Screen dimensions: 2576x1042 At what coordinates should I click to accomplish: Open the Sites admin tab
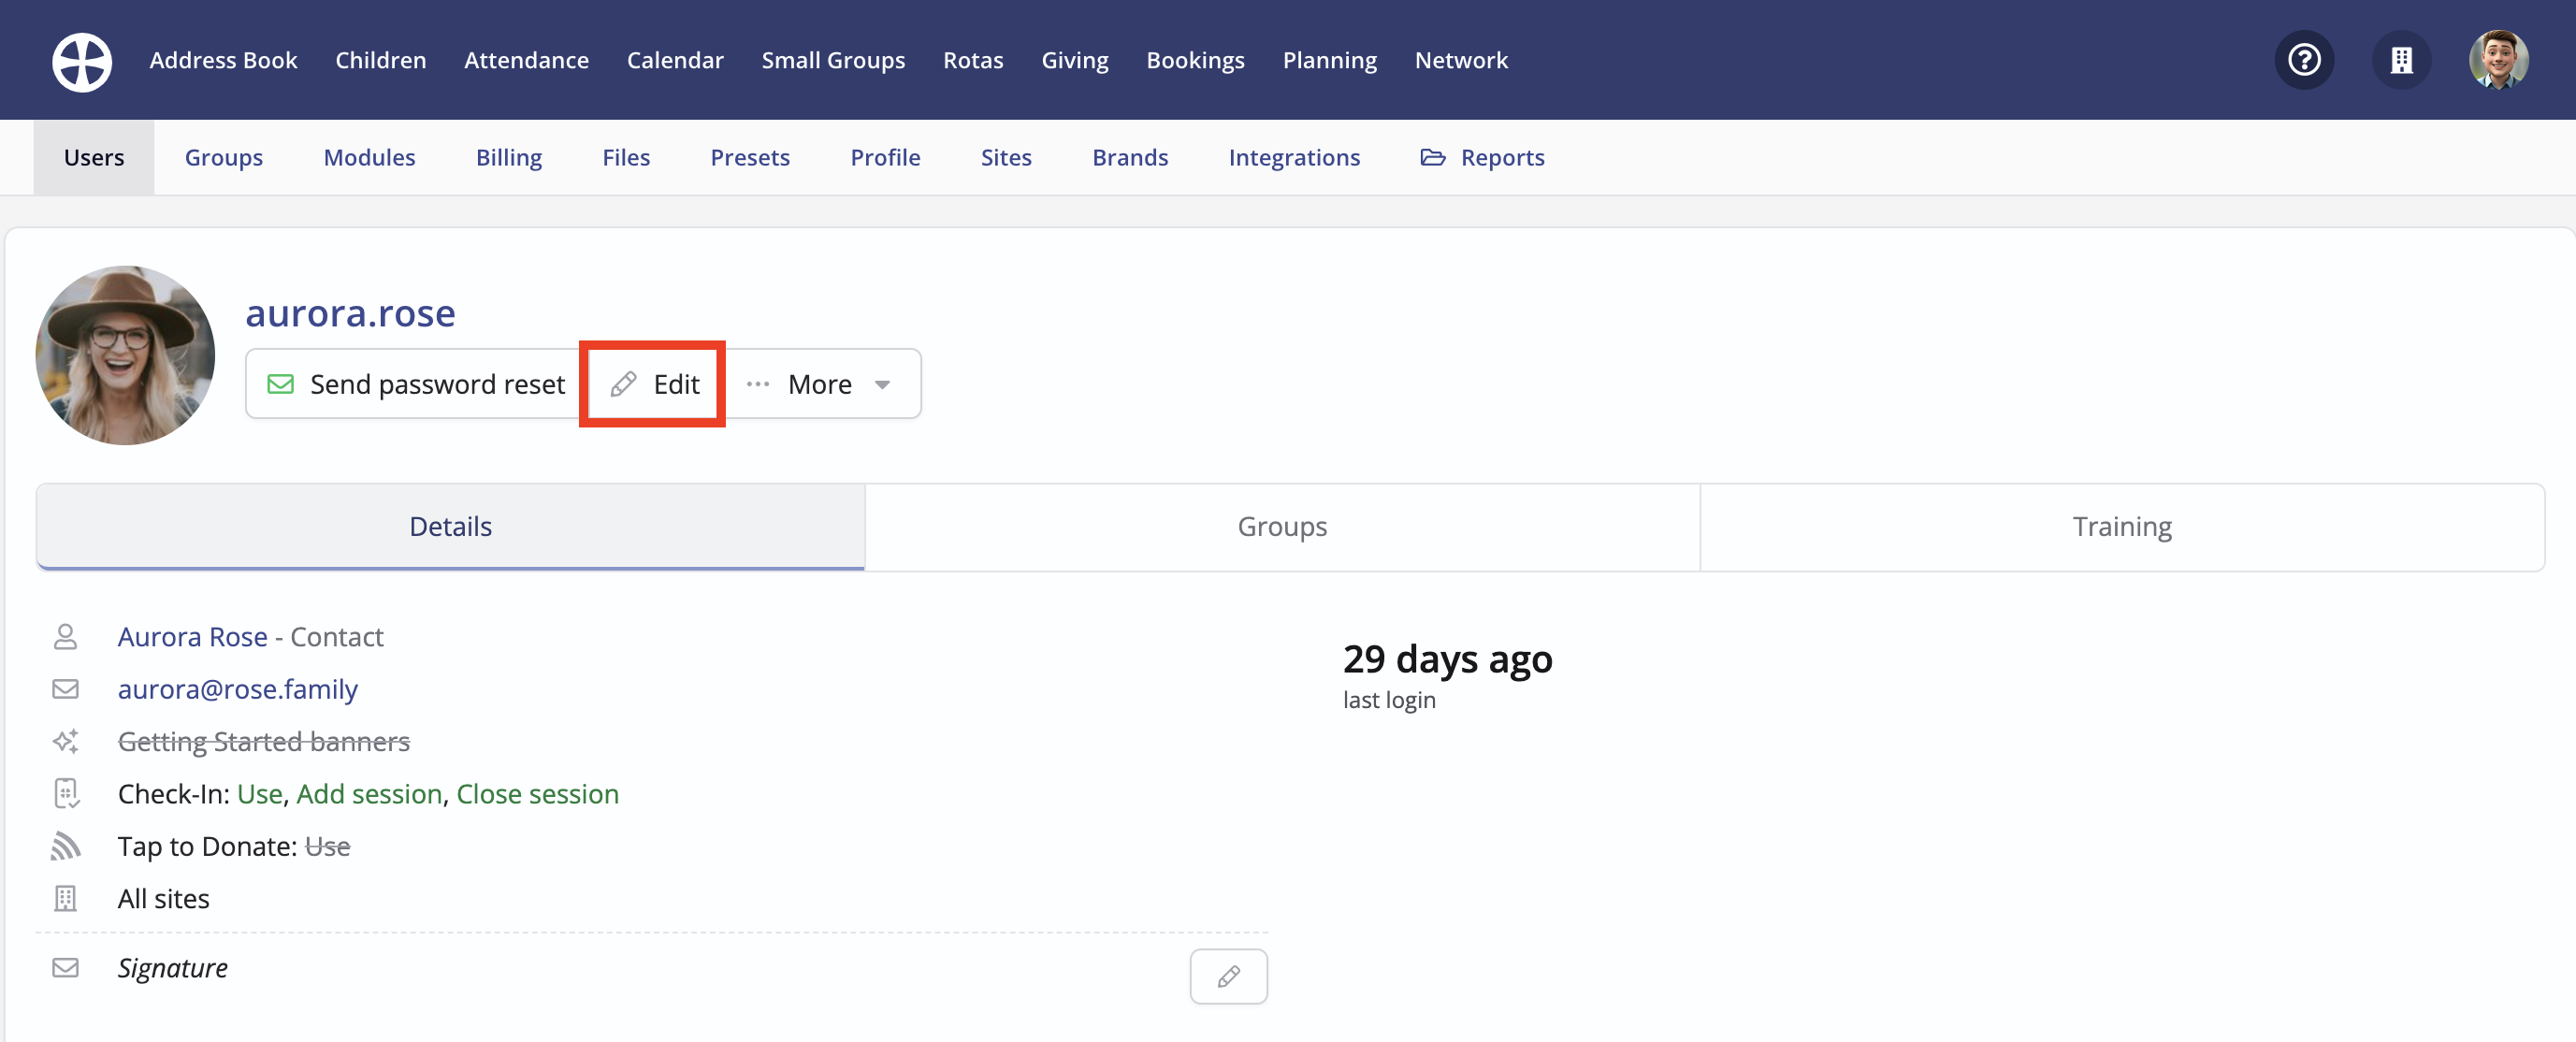1006,157
